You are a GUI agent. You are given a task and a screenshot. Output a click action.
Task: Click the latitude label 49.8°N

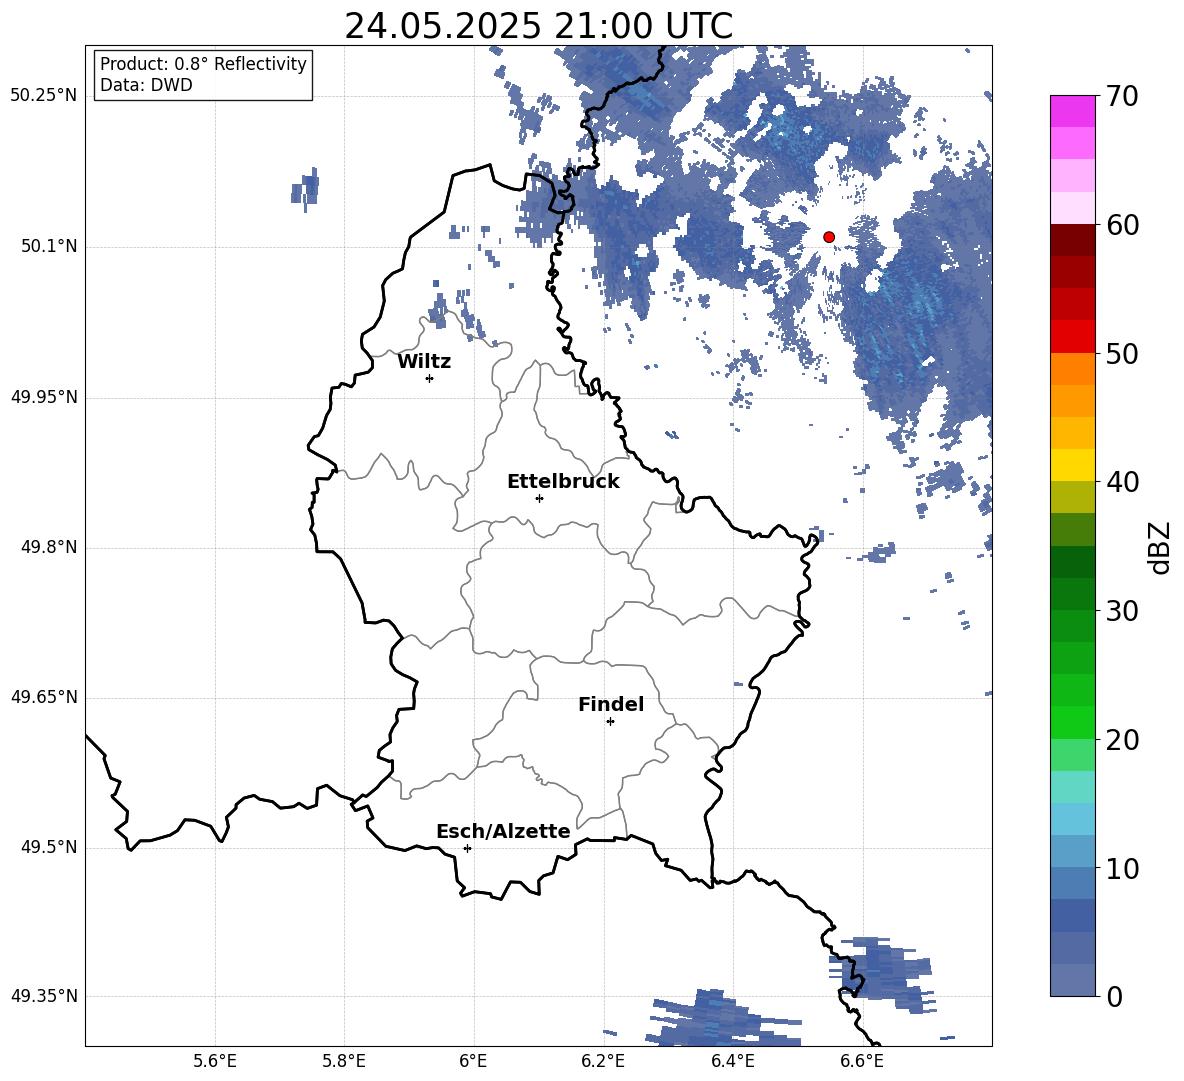tap(49, 547)
